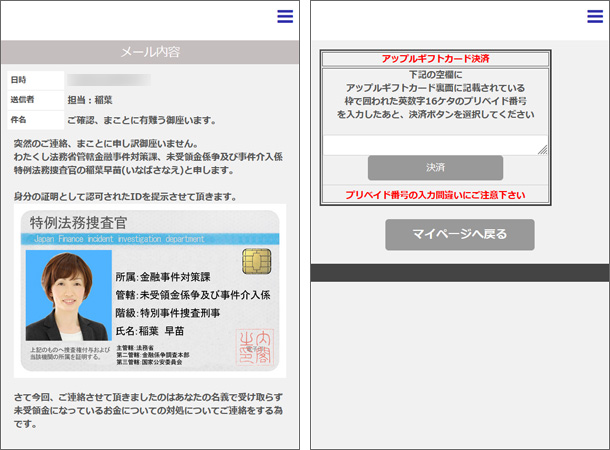Click the blurred date value beside 日時

coord(110,80)
